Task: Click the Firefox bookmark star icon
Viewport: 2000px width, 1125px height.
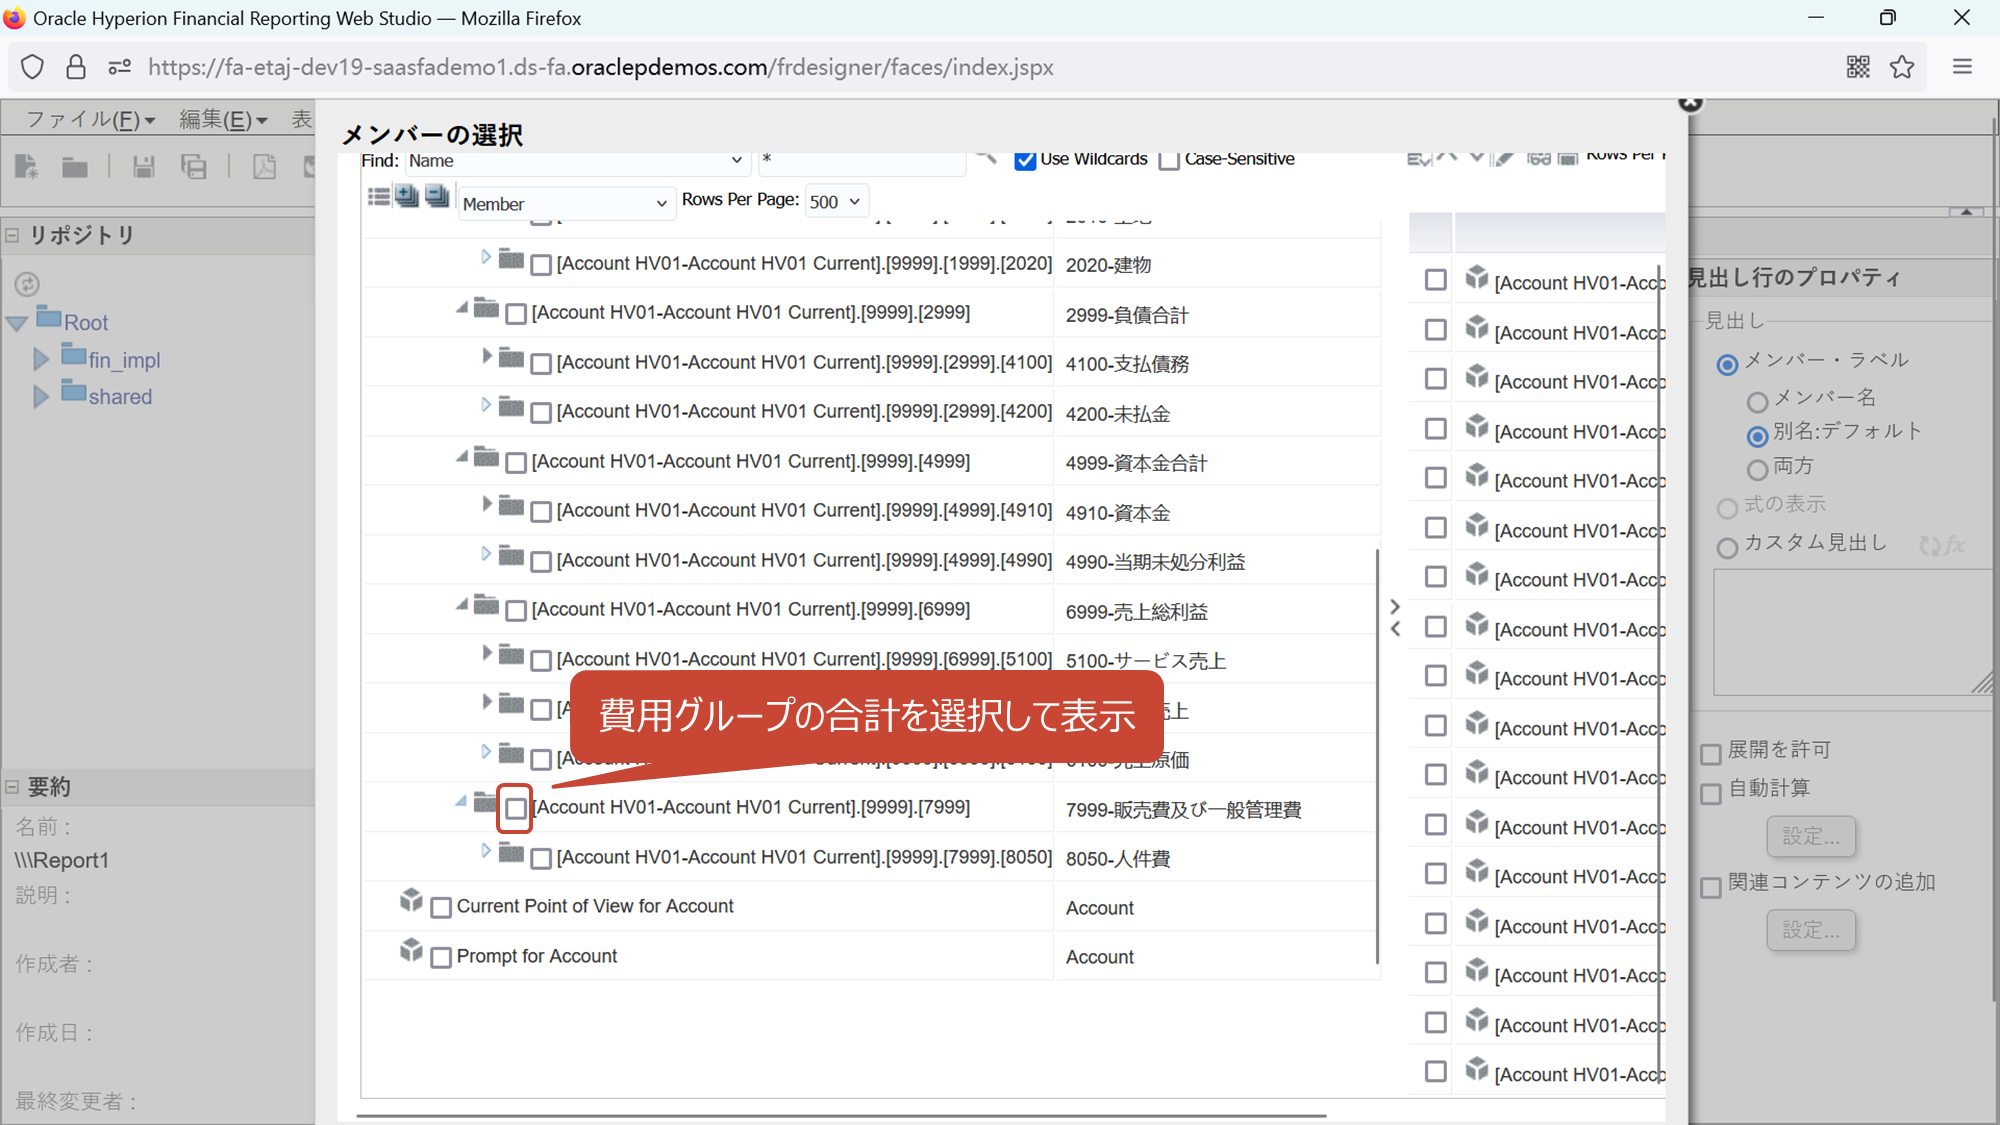Action: 1902,67
